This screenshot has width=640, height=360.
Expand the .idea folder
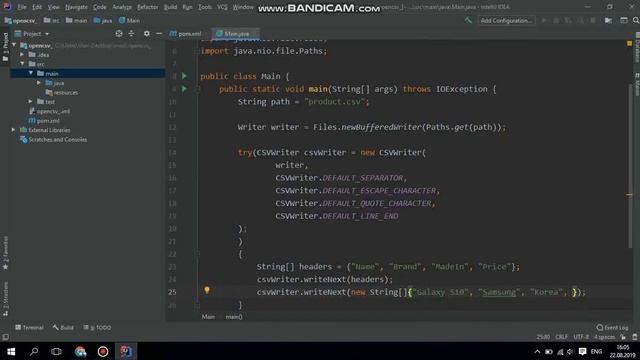(22, 54)
